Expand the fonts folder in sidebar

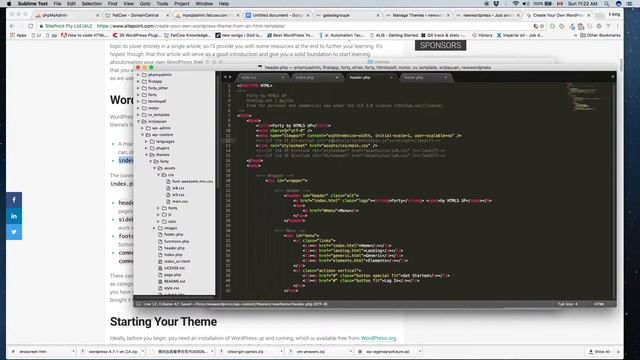tap(159, 208)
